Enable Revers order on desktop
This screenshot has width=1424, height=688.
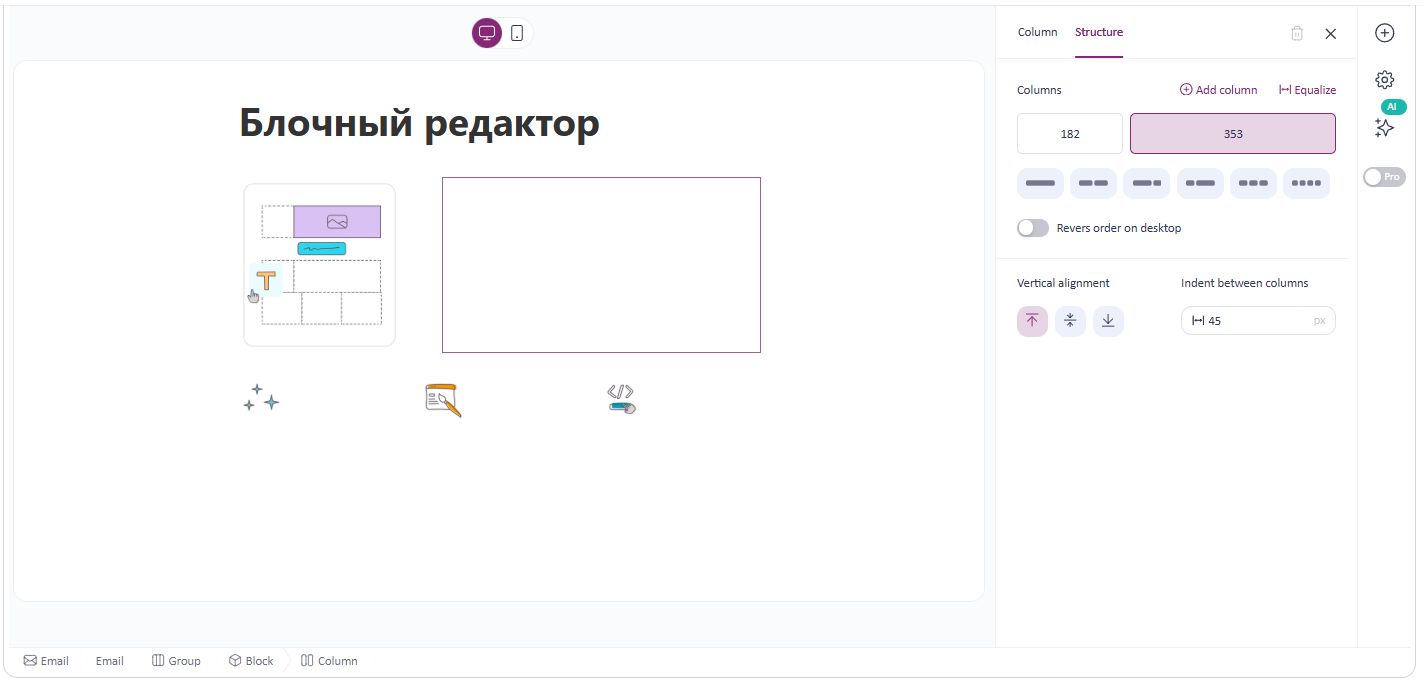pos(1032,227)
